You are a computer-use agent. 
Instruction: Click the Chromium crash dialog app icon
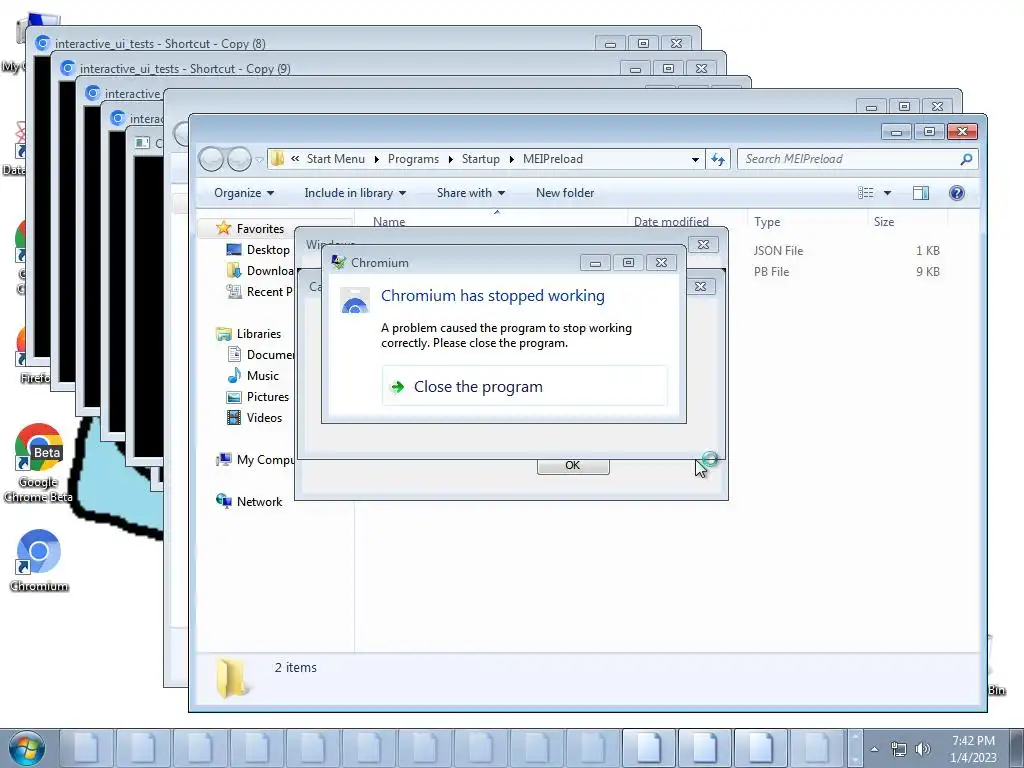[355, 300]
